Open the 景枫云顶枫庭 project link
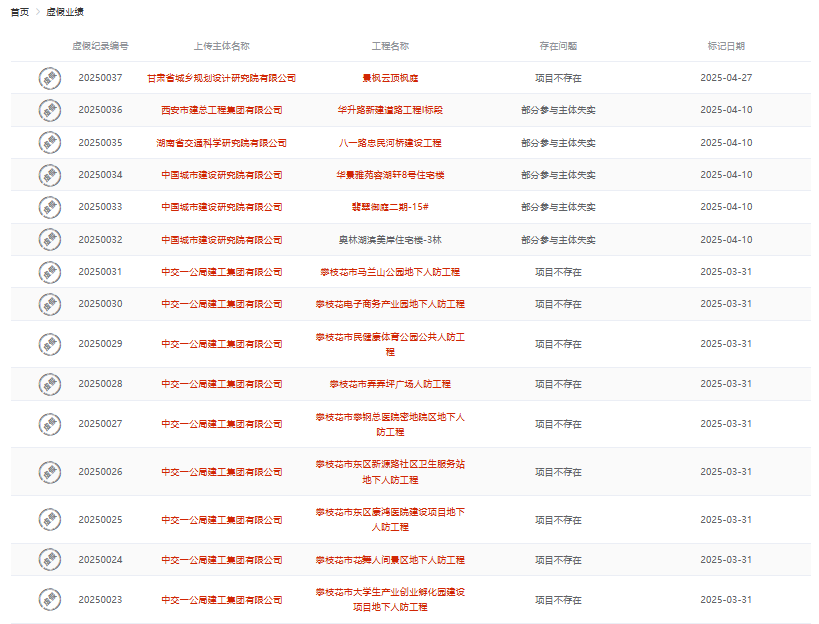This screenshot has width=819, height=624. [391, 76]
